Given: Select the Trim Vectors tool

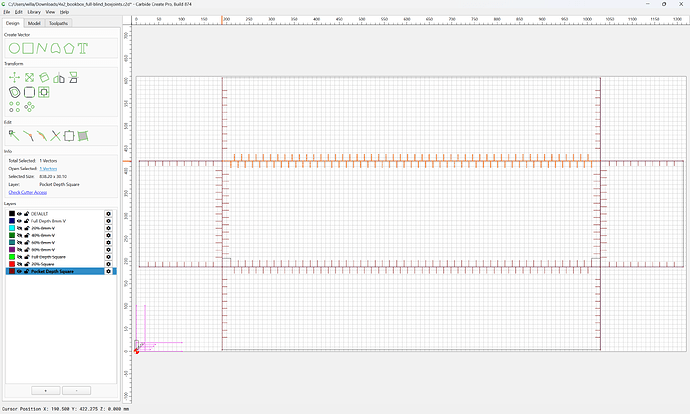Looking at the screenshot, I should pos(55,136).
